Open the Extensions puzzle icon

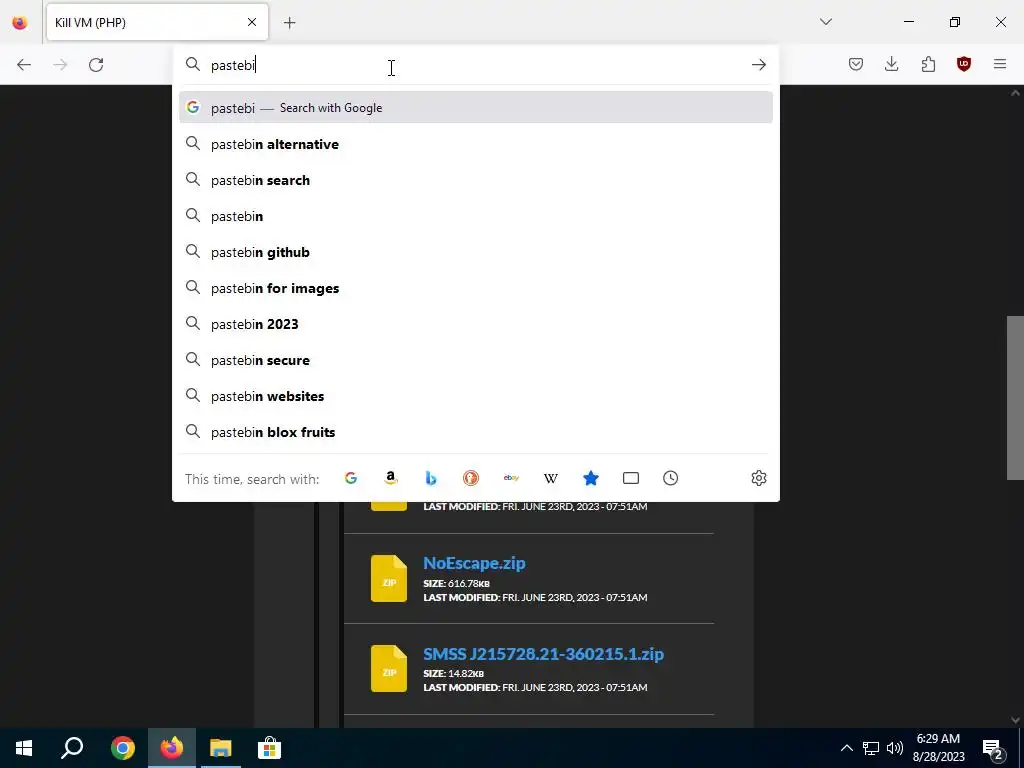click(x=928, y=64)
